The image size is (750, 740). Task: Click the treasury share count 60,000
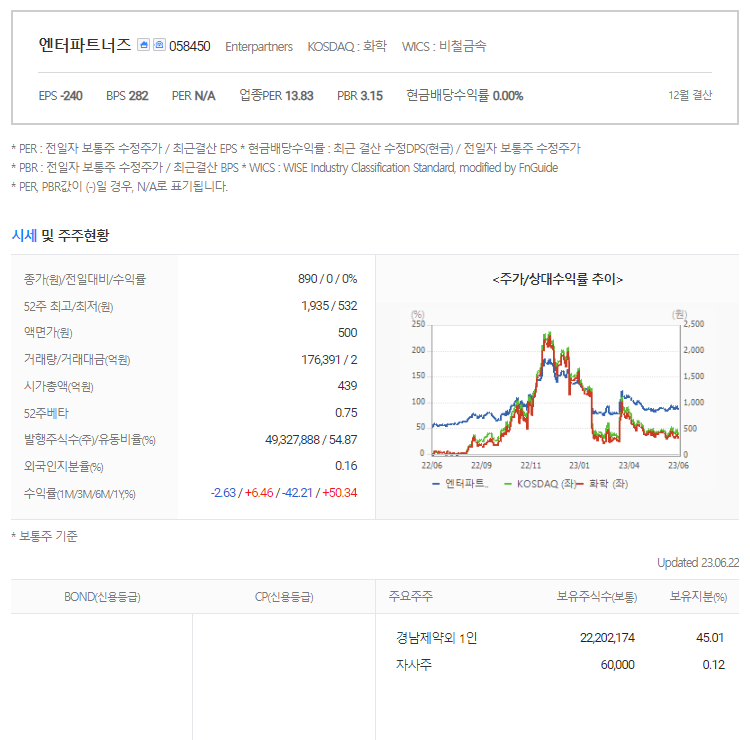tap(618, 664)
